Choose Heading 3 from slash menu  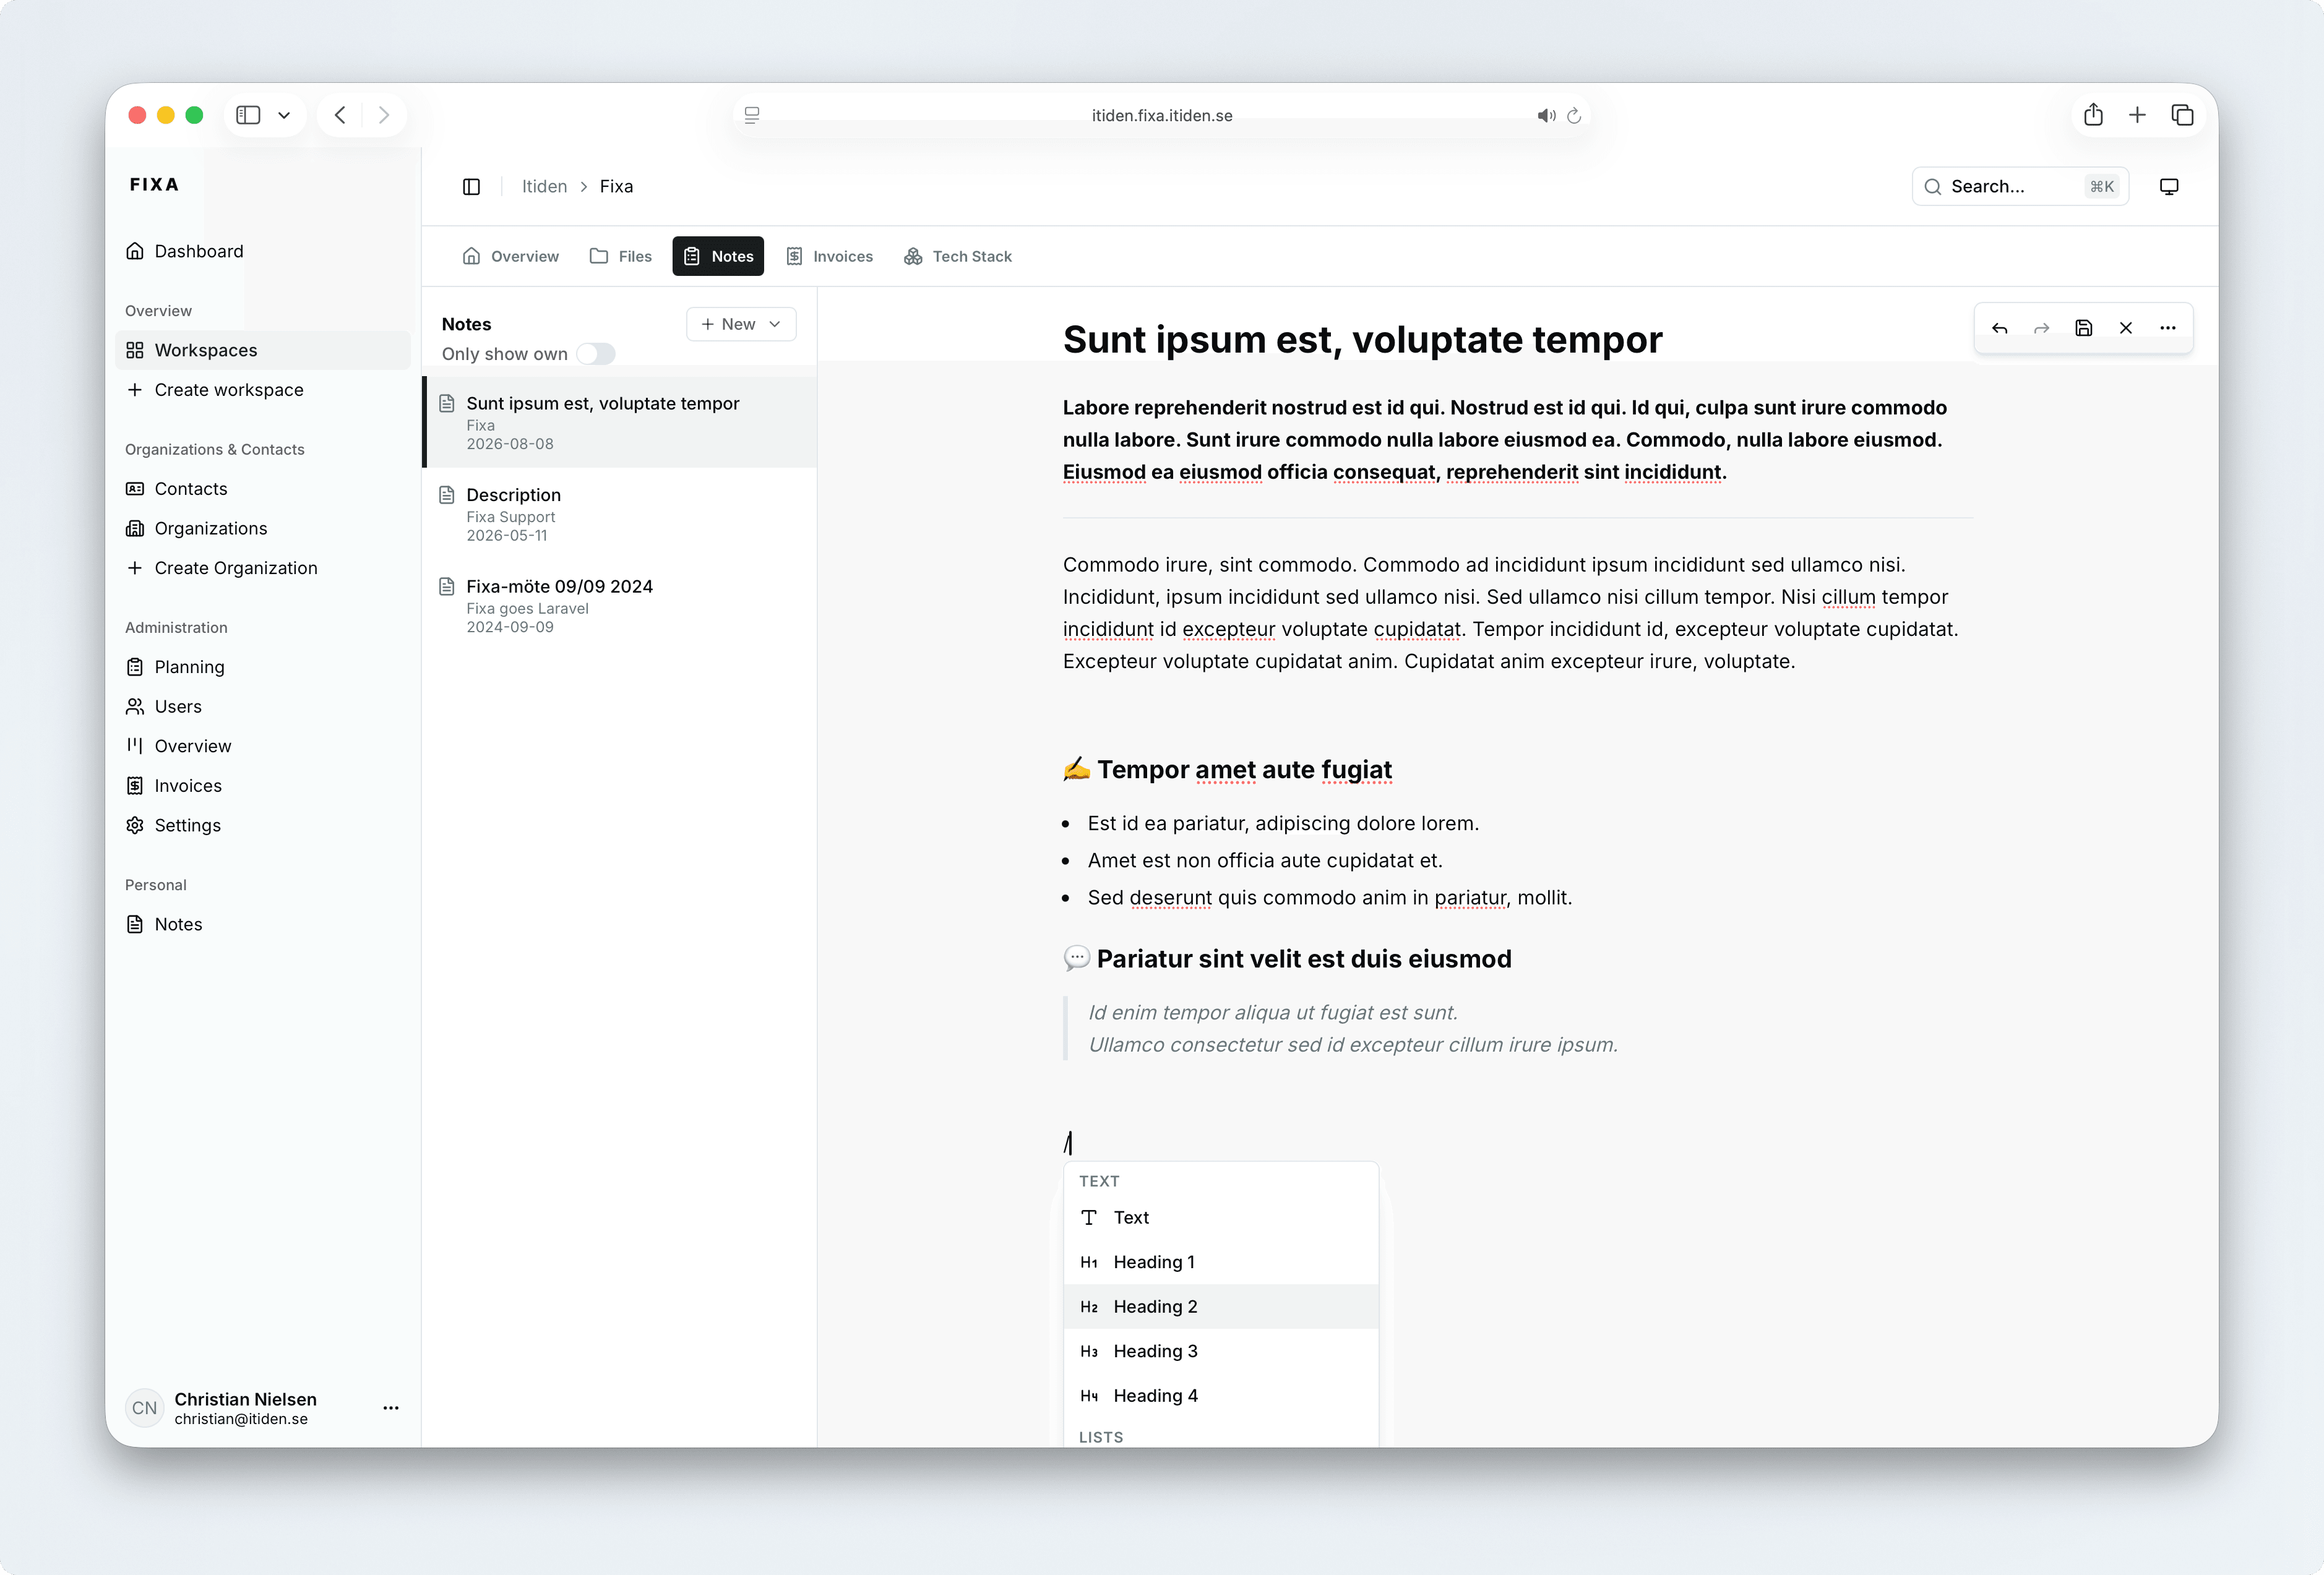[1221, 1352]
